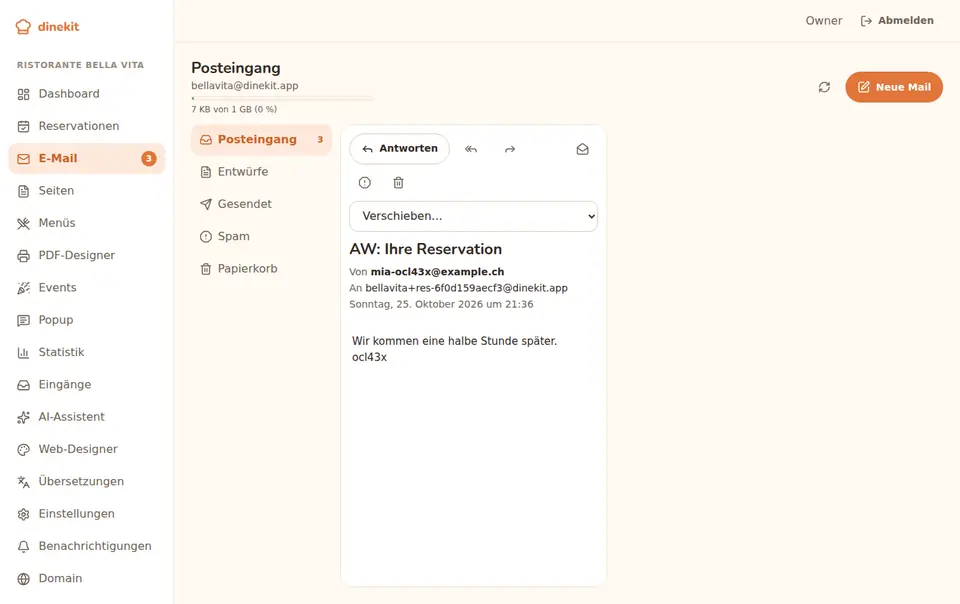Click the Übersetzungen translate icon
Screen dimensions: 960x604
pyautogui.click(x=23, y=482)
